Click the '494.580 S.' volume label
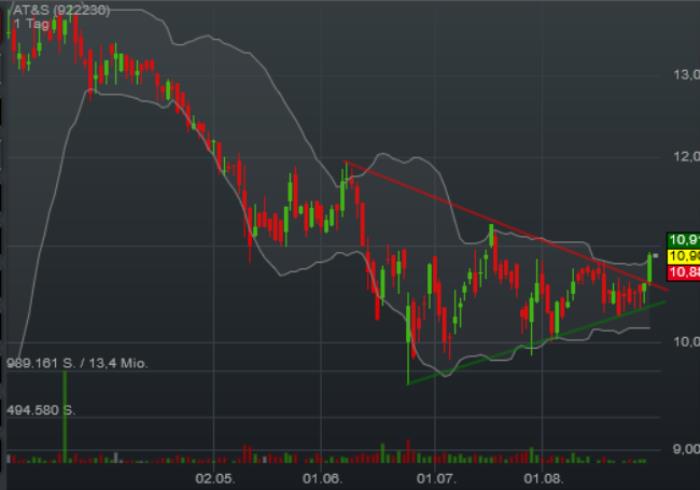The image size is (700, 490). point(41,410)
